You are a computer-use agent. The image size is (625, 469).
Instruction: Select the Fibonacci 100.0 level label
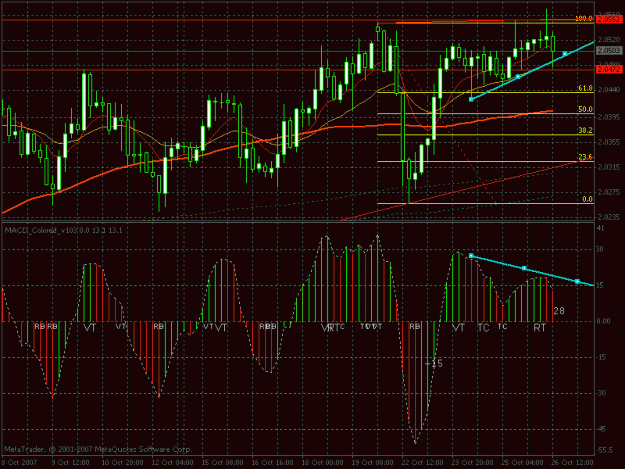coord(584,18)
